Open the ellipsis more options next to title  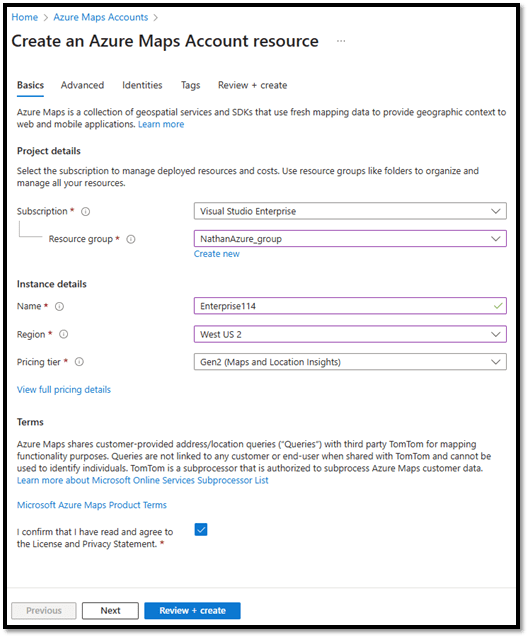click(x=341, y=41)
